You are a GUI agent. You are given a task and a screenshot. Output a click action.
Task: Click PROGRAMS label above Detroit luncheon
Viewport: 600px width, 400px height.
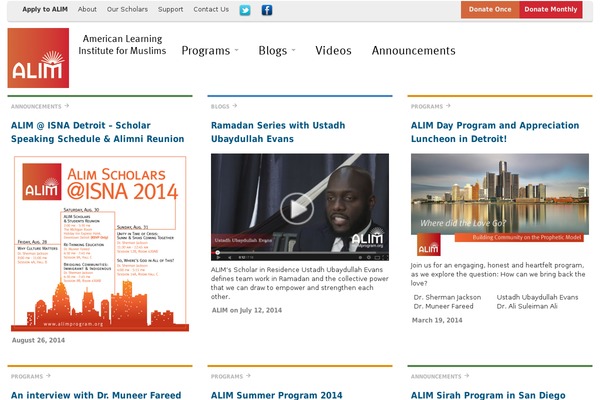click(427, 106)
